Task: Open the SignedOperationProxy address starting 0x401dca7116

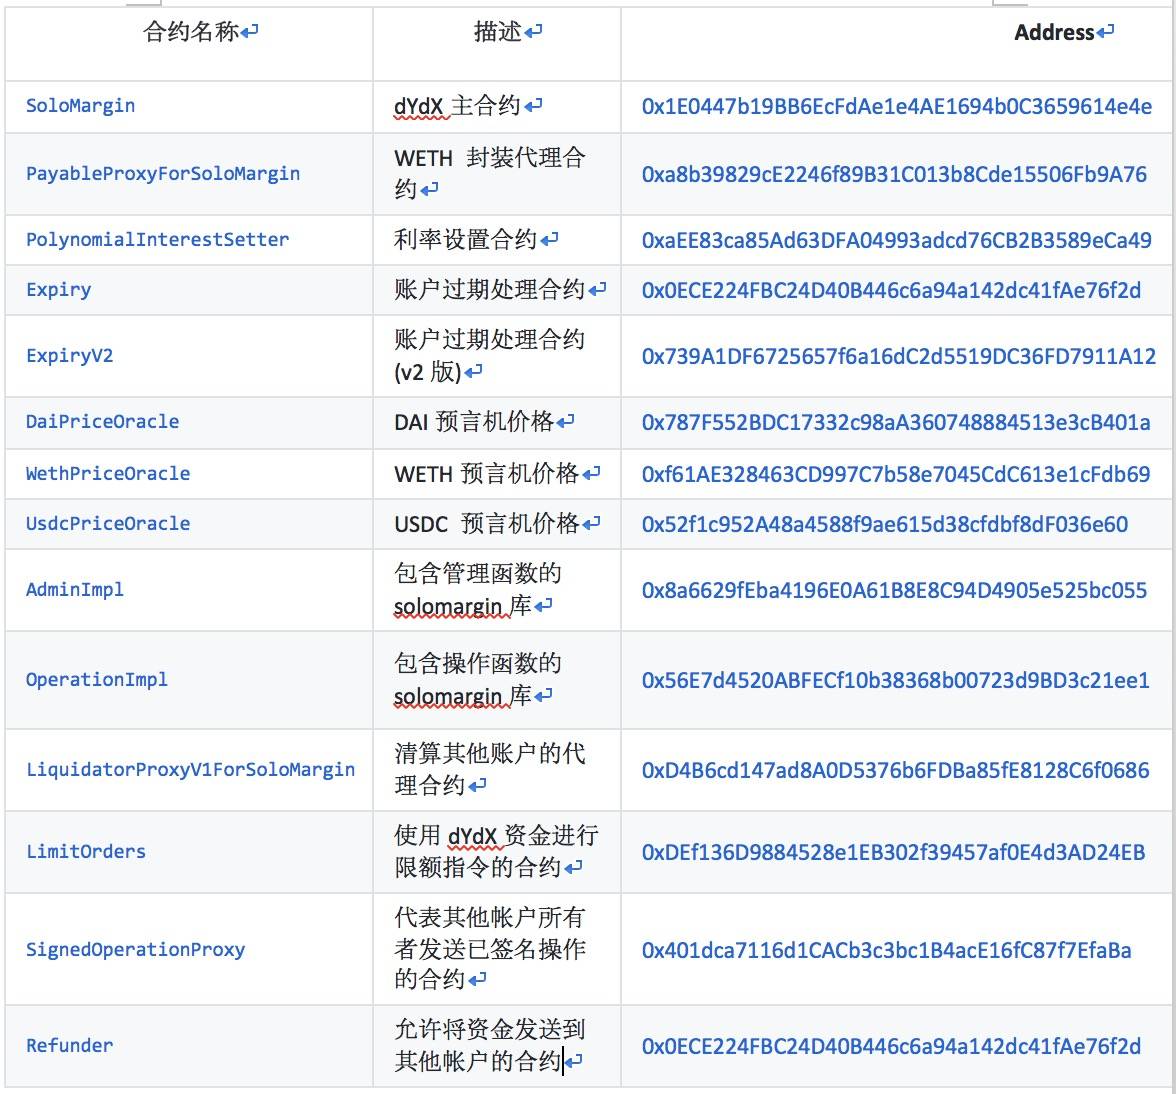Action: 886,951
